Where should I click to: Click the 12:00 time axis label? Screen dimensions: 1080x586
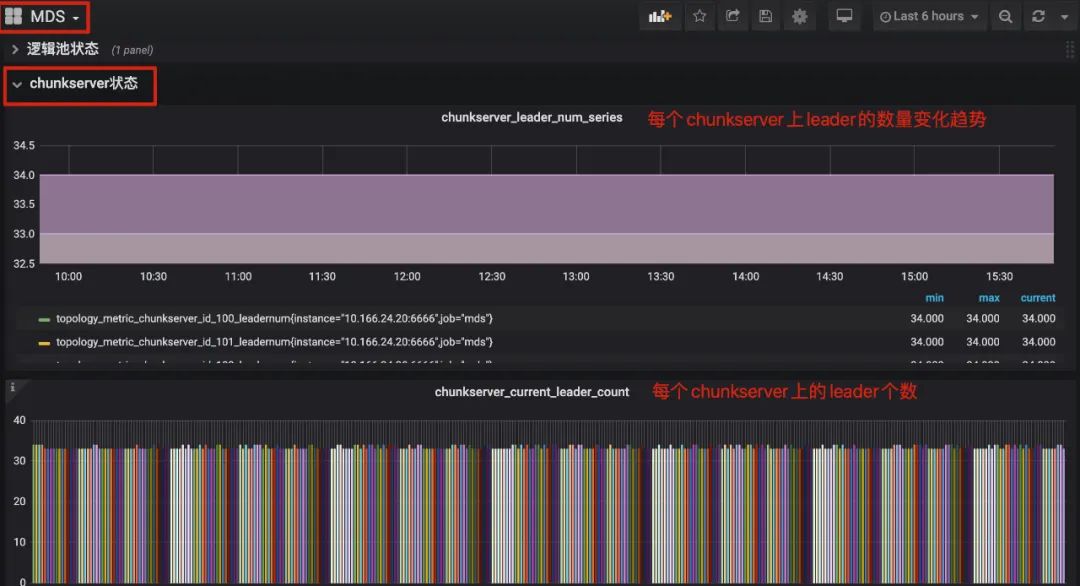407,276
